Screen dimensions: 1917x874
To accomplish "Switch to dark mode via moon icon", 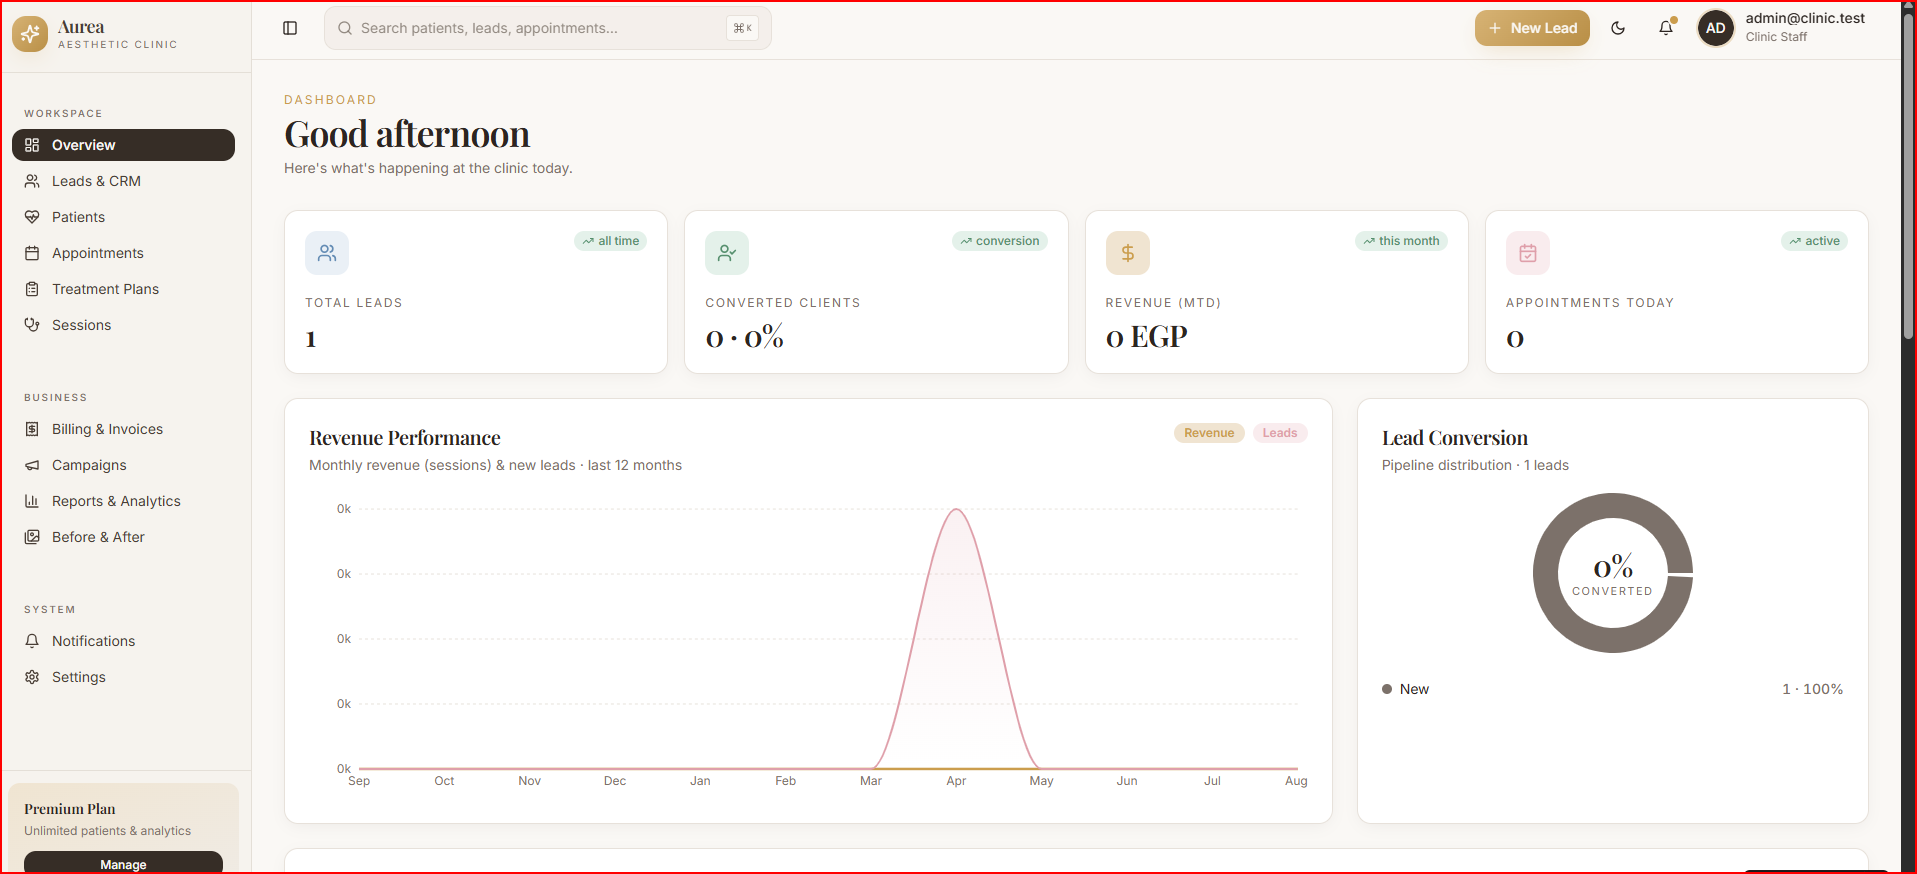I will pos(1618,28).
